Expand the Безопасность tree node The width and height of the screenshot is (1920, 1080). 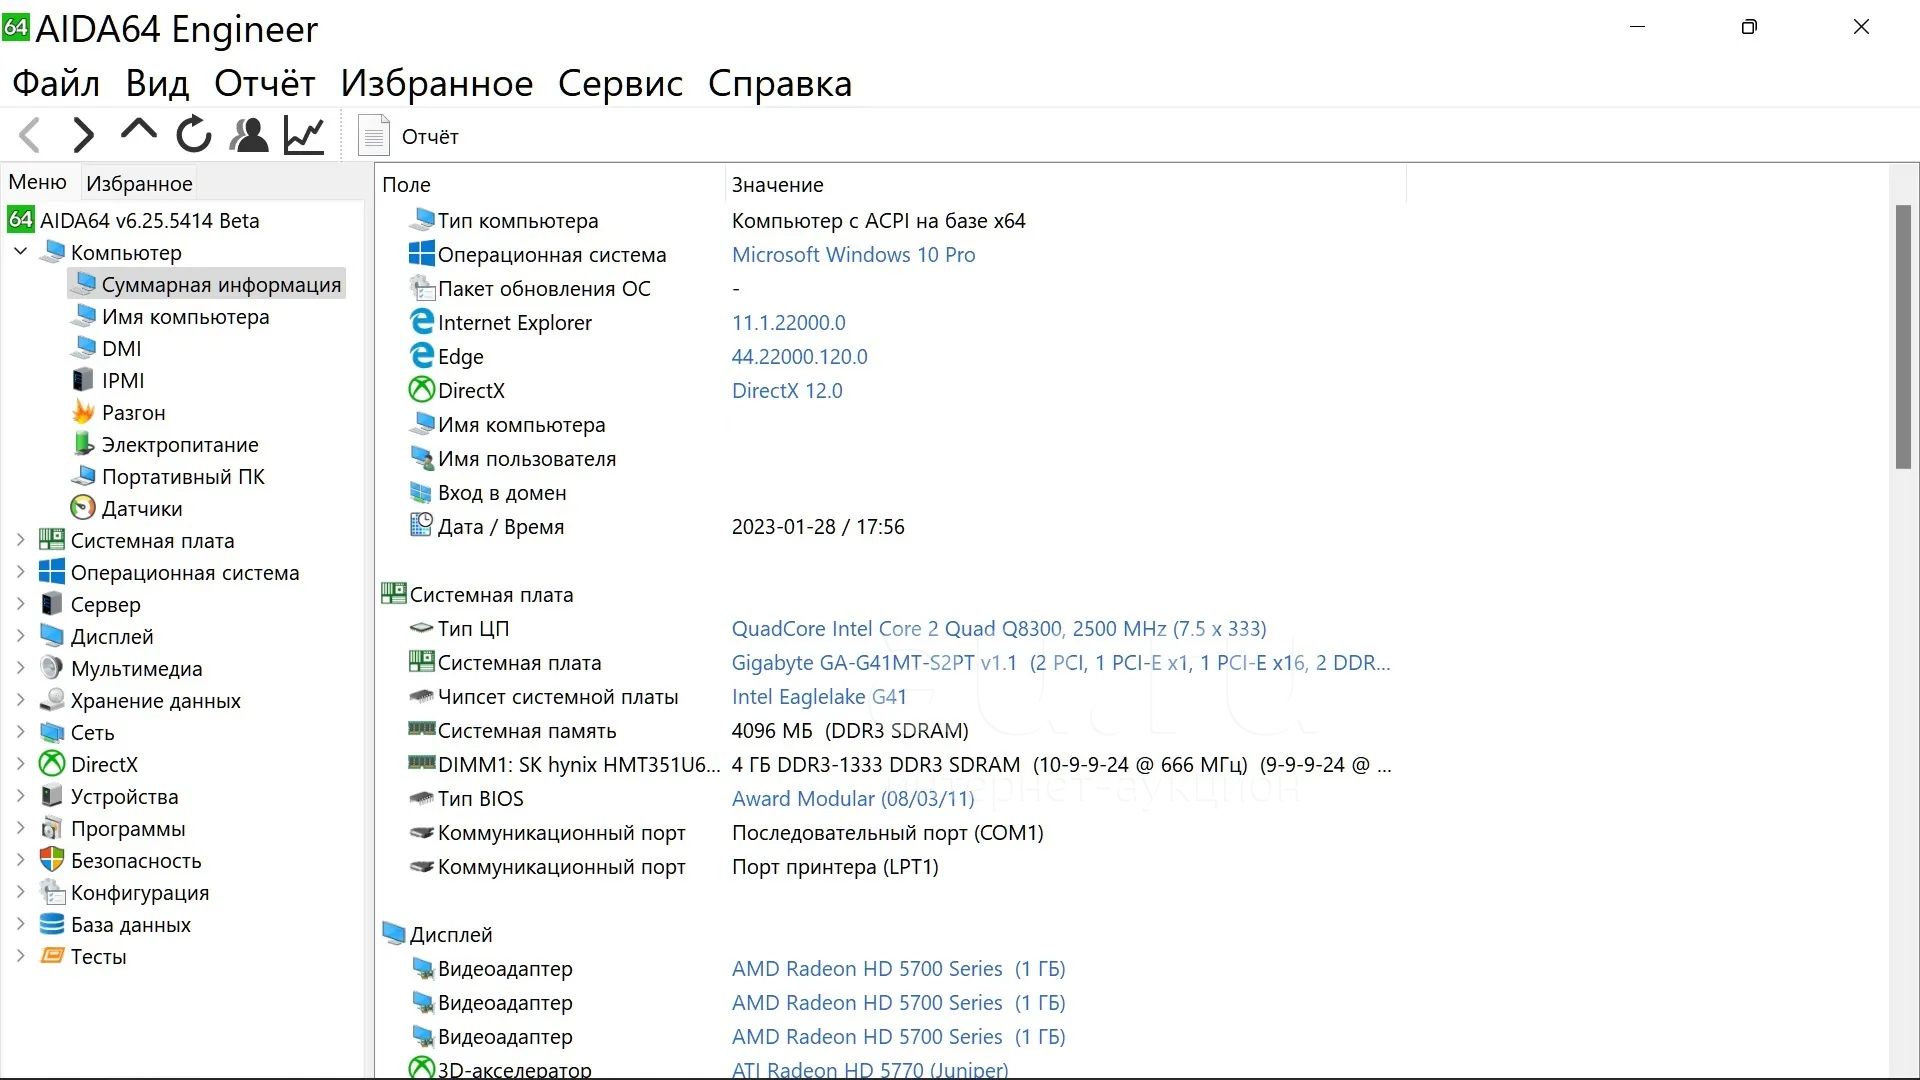click(x=21, y=860)
